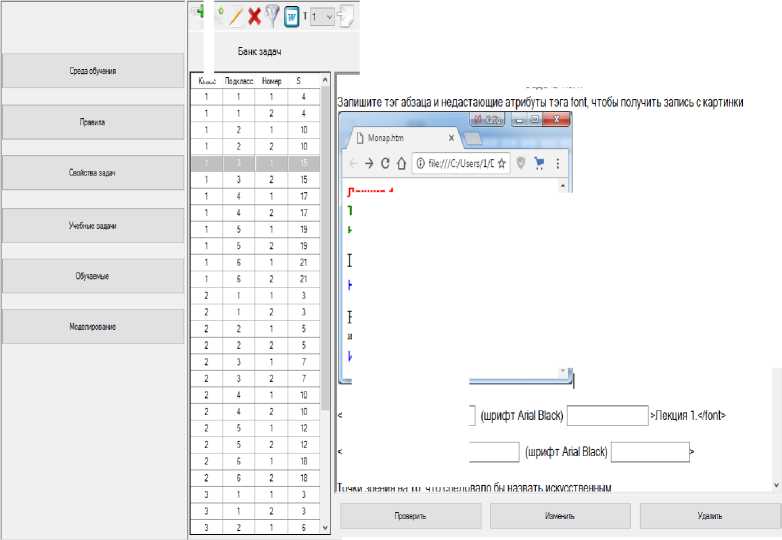Click the Банк задач label
782x540 pixels.
259,51
